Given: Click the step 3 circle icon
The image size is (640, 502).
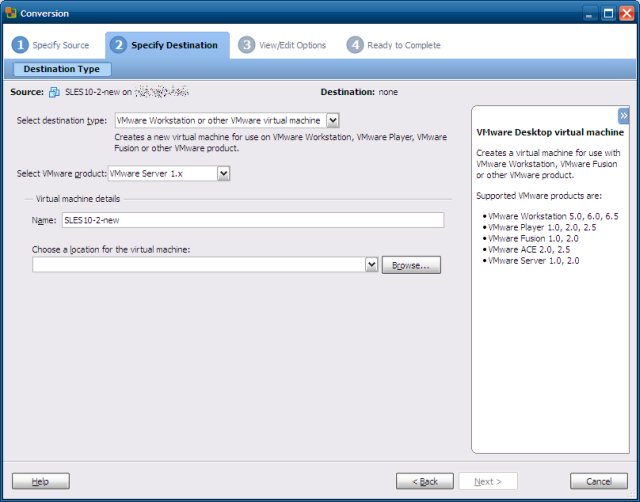Looking at the screenshot, I should tap(247, 45).
